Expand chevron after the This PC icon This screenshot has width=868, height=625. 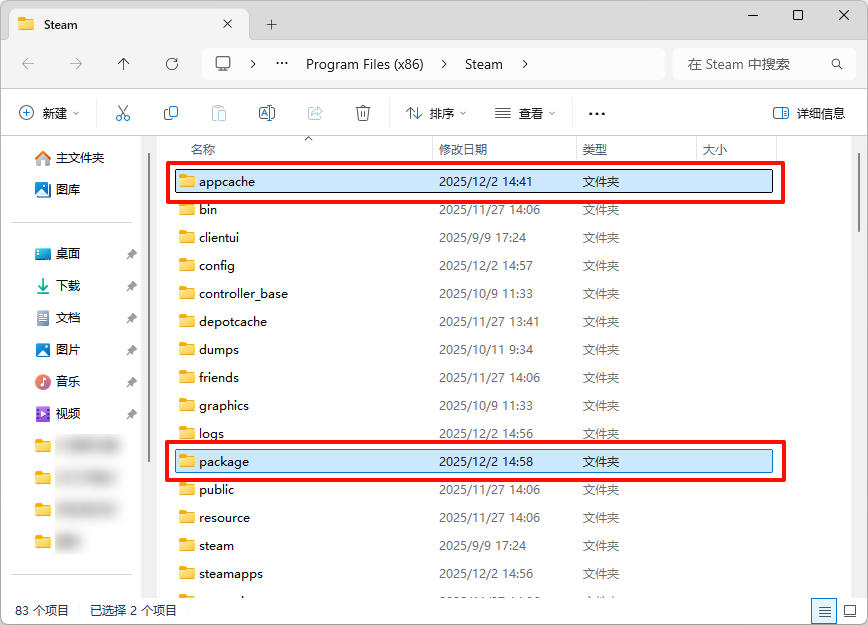[x=253, y=64]
